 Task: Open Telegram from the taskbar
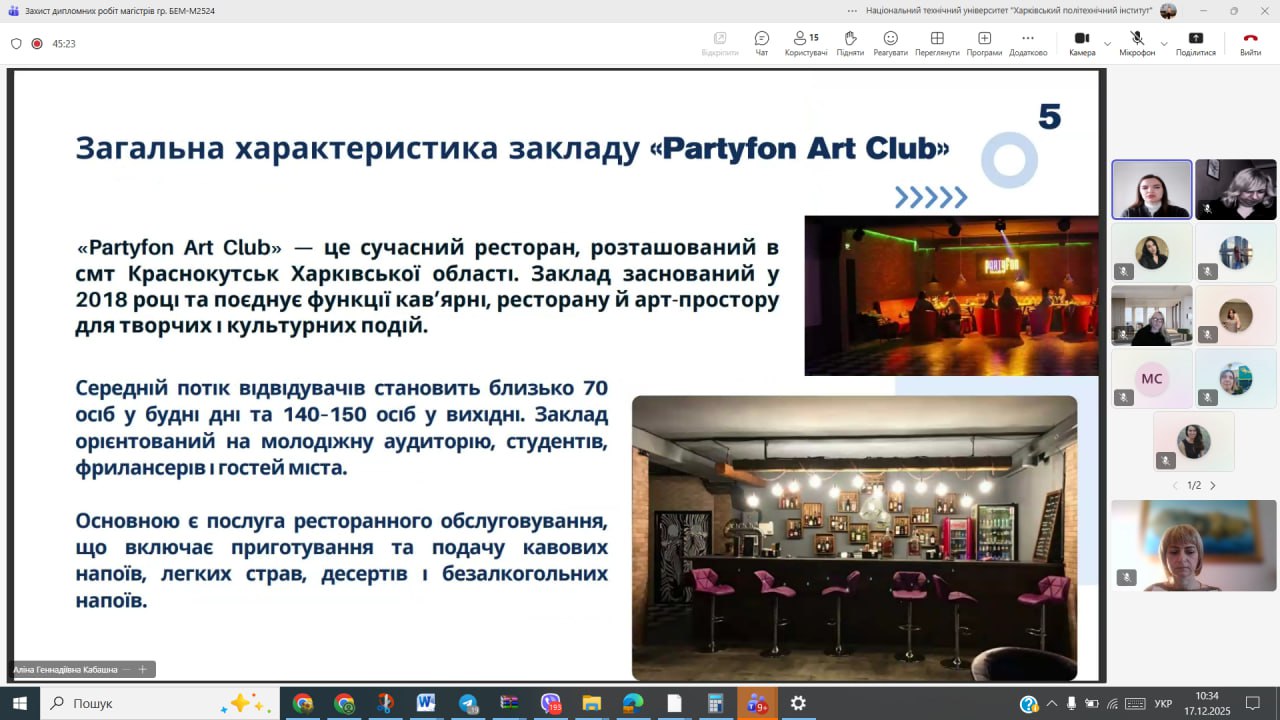[468, 703]
